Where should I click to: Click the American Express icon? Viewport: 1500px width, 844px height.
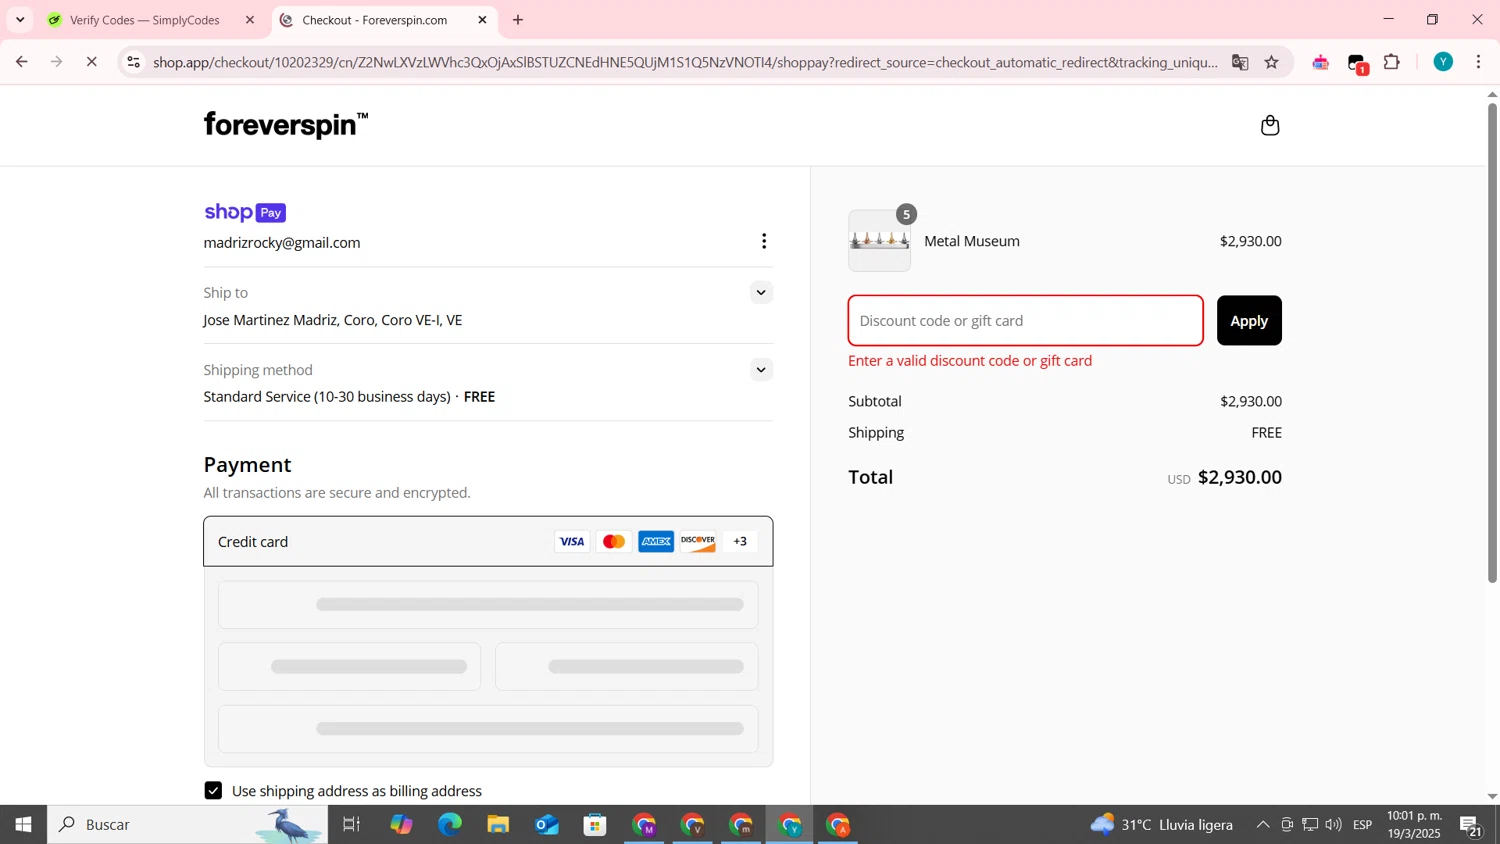click(x=656, y=542)
